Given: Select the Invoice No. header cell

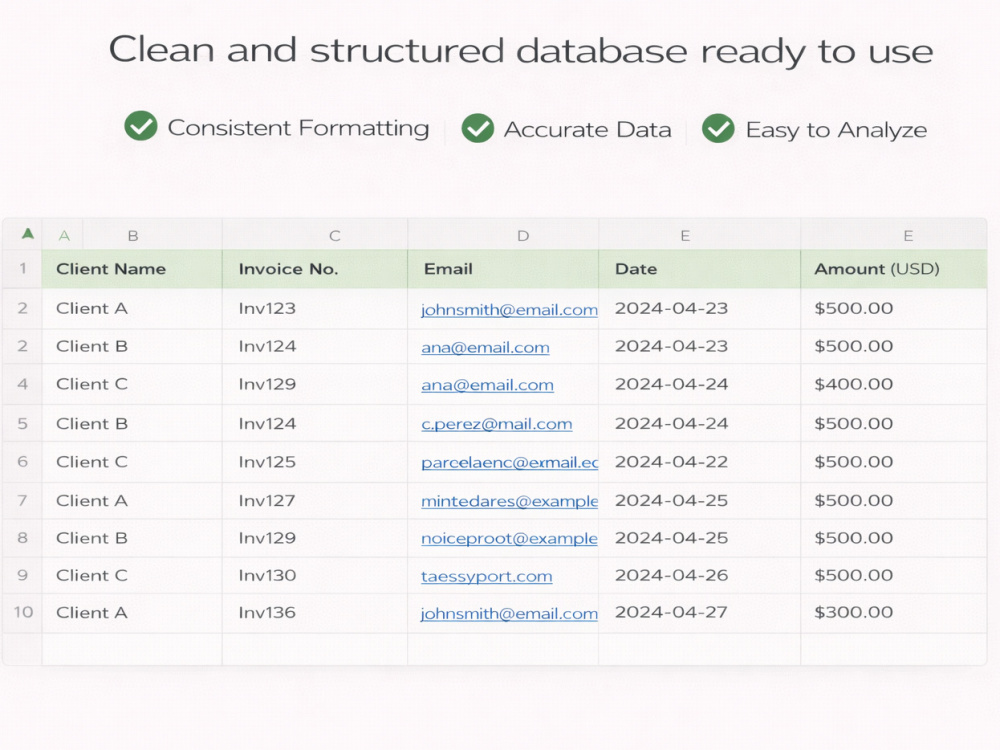Looking at the screenshot, I should [x=315, y=269].
